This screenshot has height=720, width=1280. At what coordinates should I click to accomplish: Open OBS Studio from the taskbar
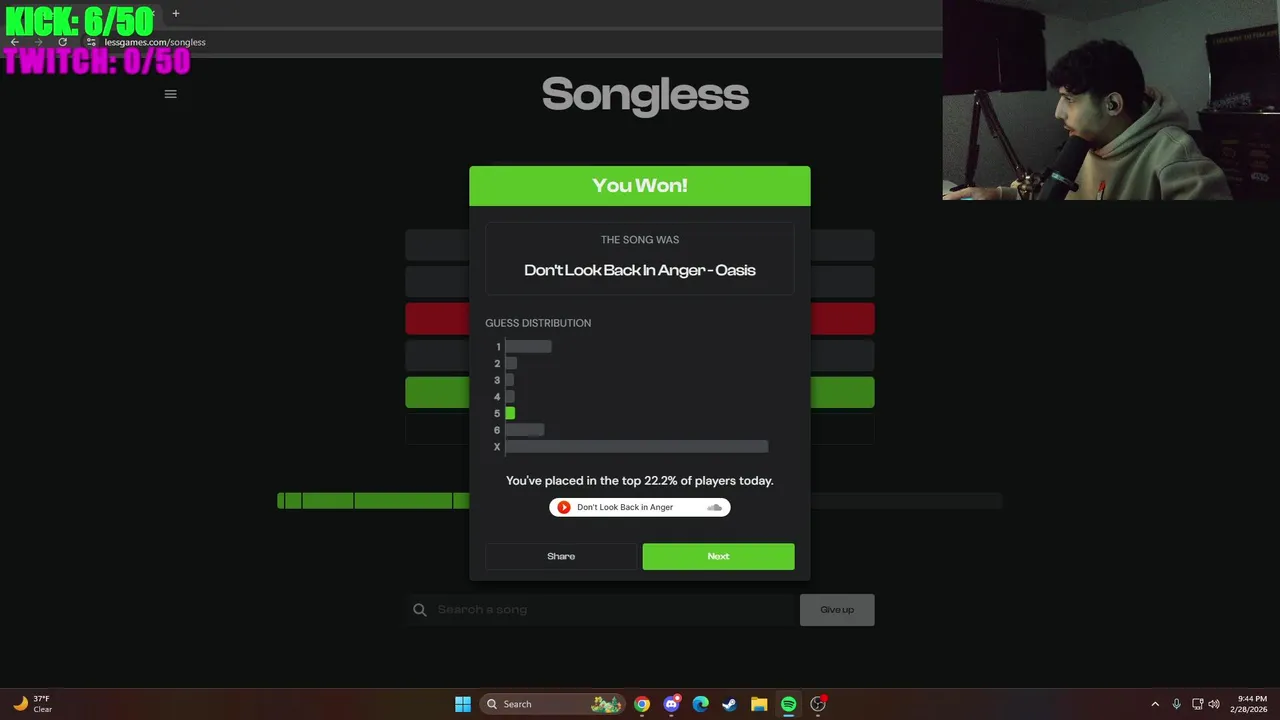point(818,704)
